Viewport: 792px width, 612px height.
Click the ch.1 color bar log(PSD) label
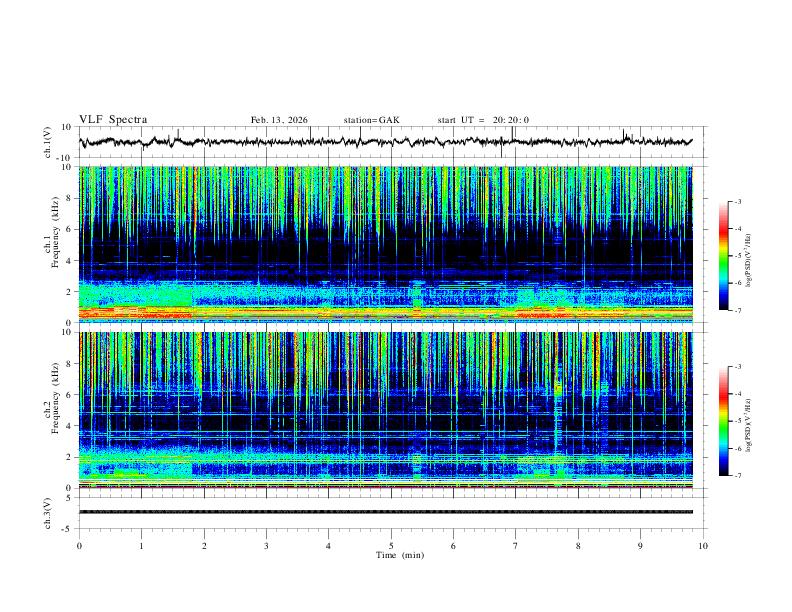click(748, 261)
